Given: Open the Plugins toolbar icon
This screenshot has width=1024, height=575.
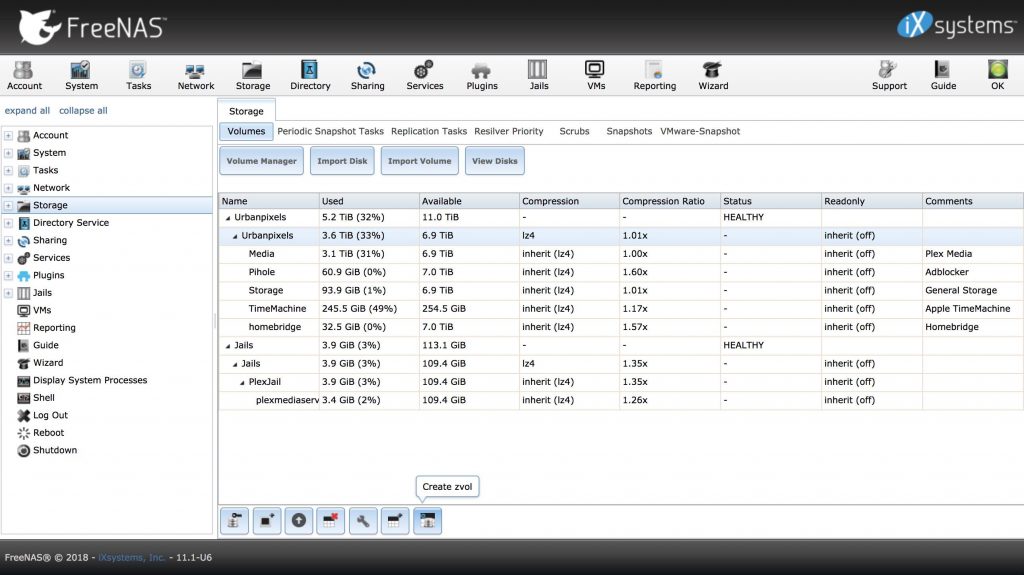Looking at the screenshot, I should tap(482, 75).
